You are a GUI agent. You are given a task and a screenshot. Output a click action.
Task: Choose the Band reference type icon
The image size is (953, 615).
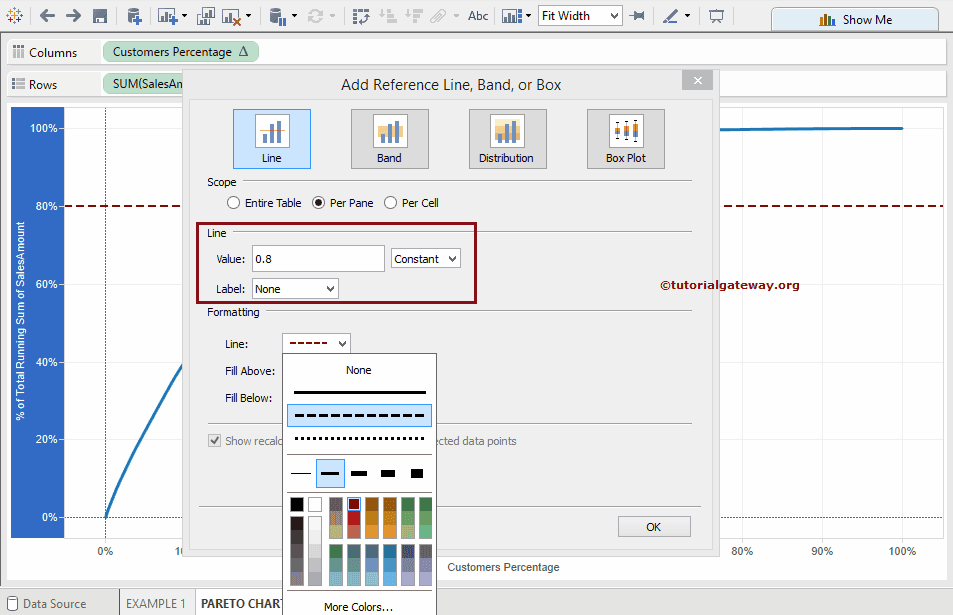click(x=389, y=138)
